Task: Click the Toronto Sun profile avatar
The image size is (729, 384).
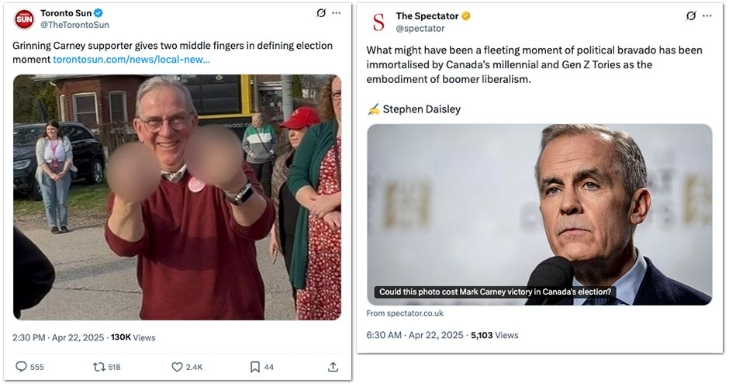Action: 24,20
